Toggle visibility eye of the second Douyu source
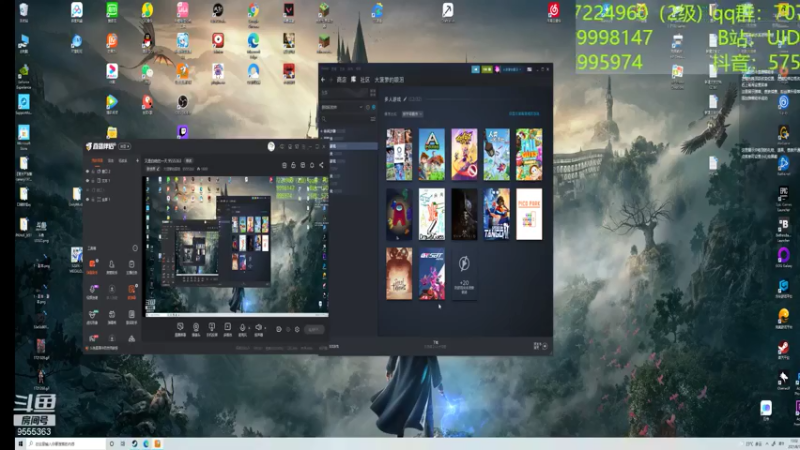The width and height of the screenshot is (800, 450). pyautogui.click(x=88, y=181)
